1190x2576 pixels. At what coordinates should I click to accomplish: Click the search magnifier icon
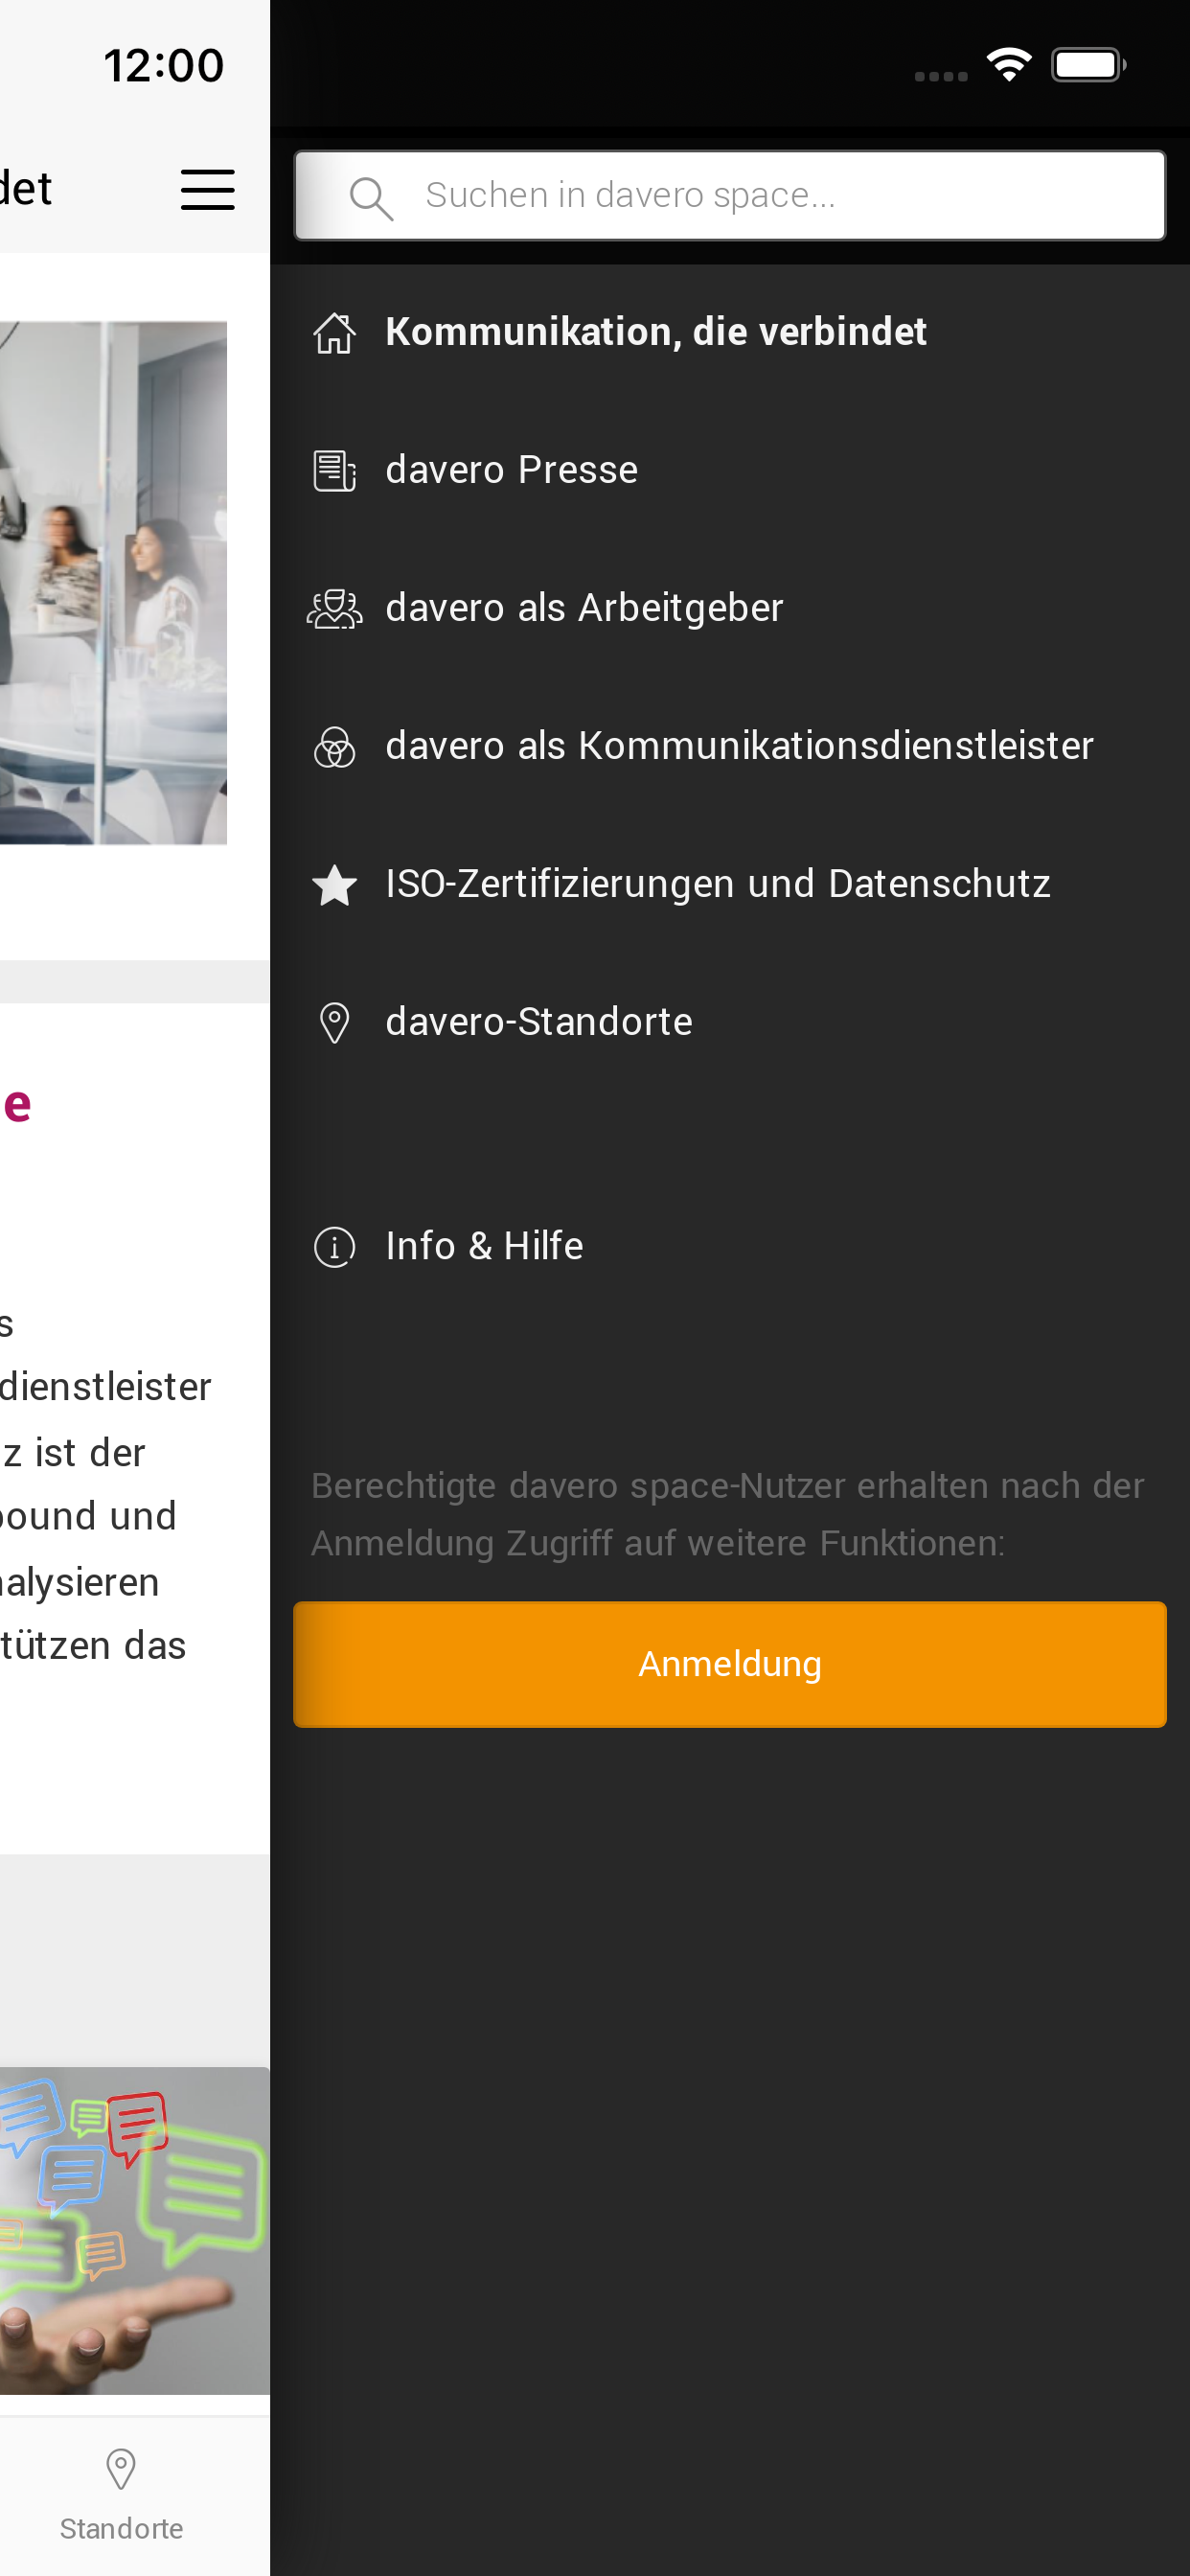371,198
